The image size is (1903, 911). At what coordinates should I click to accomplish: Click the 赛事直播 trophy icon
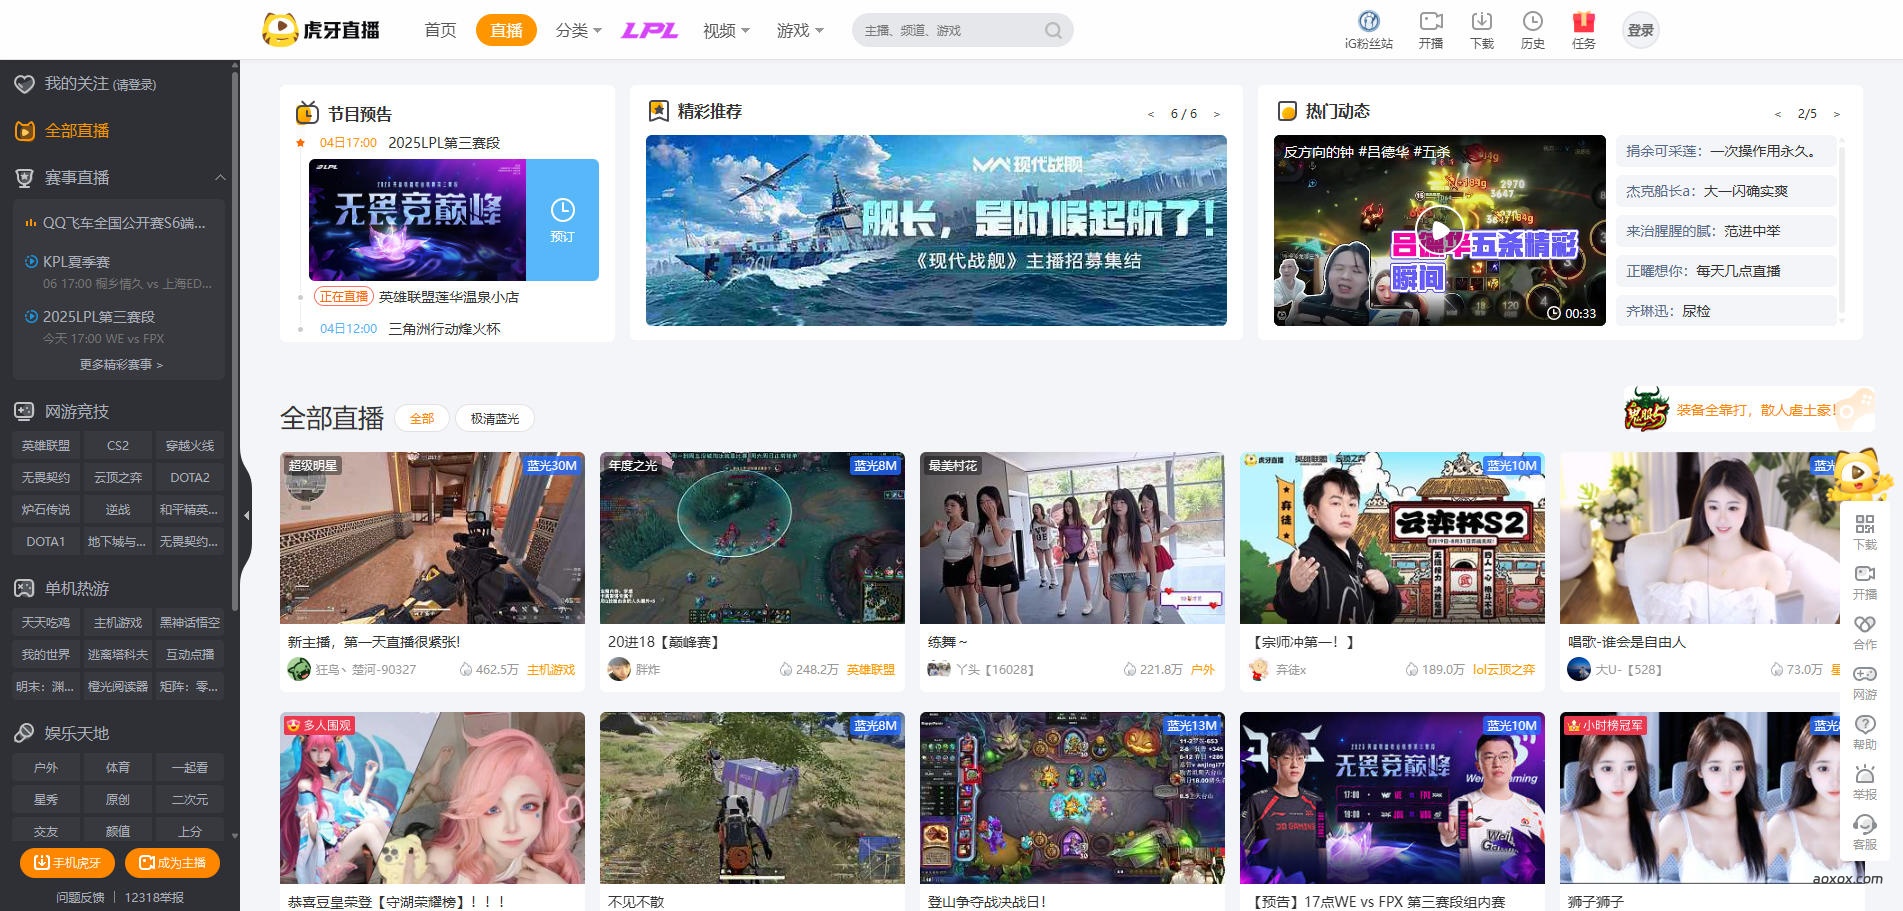25,178
